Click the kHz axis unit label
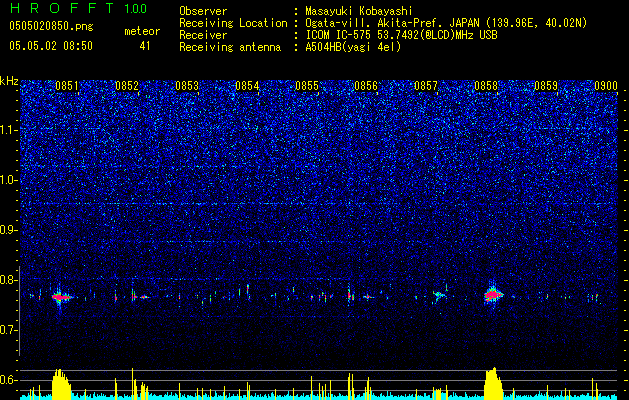The width and height of the screenshot is (629, 400). coord(9,81)
